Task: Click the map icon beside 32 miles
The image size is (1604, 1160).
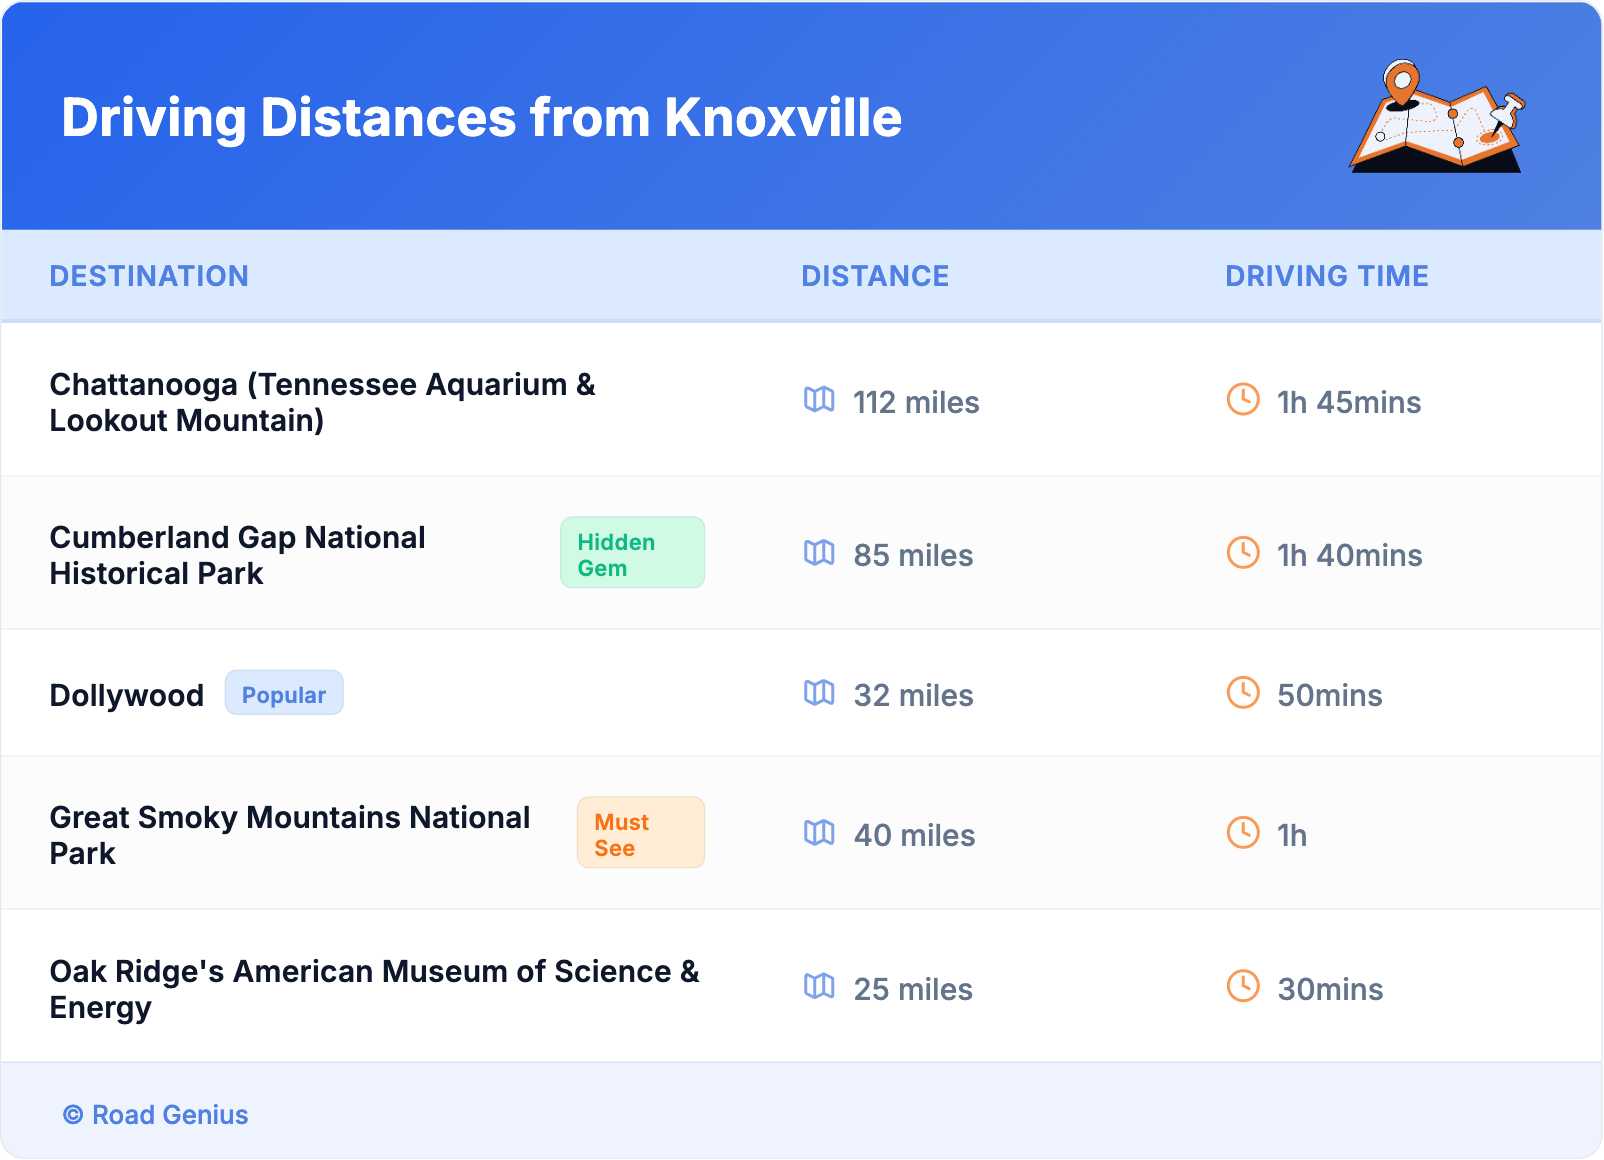Action: point(819,693)
